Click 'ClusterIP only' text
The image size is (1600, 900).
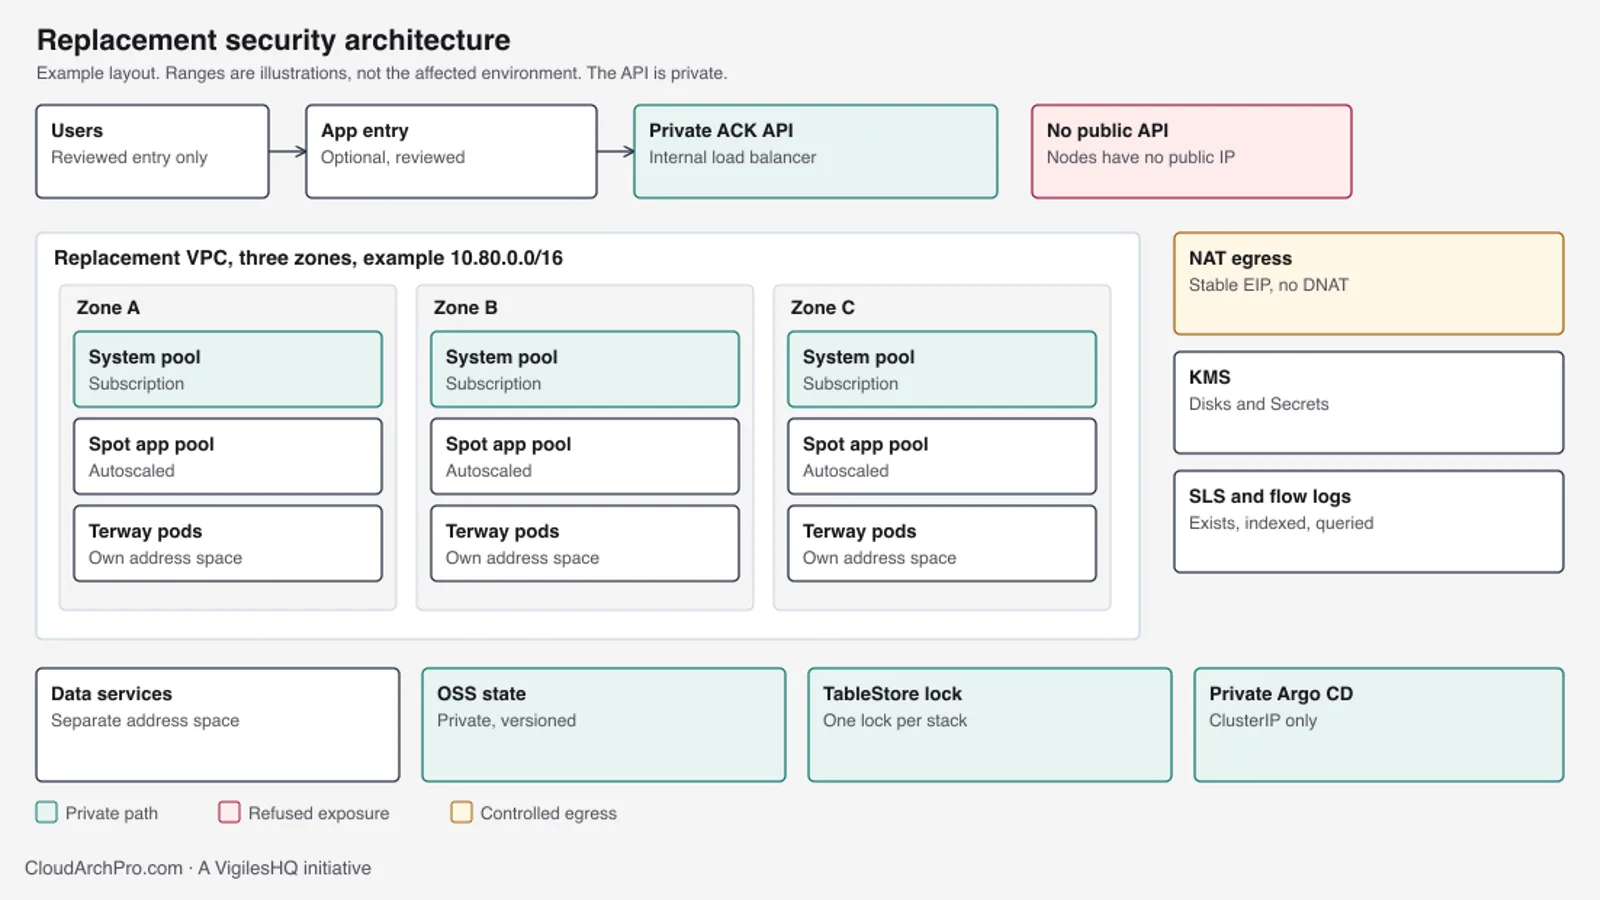point(1263,720)
